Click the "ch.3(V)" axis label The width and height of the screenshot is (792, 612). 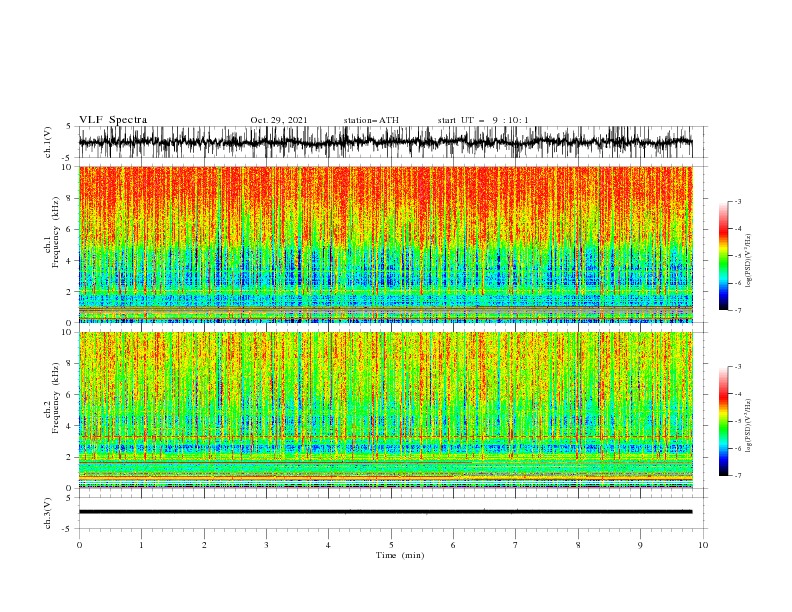point(48,513)
